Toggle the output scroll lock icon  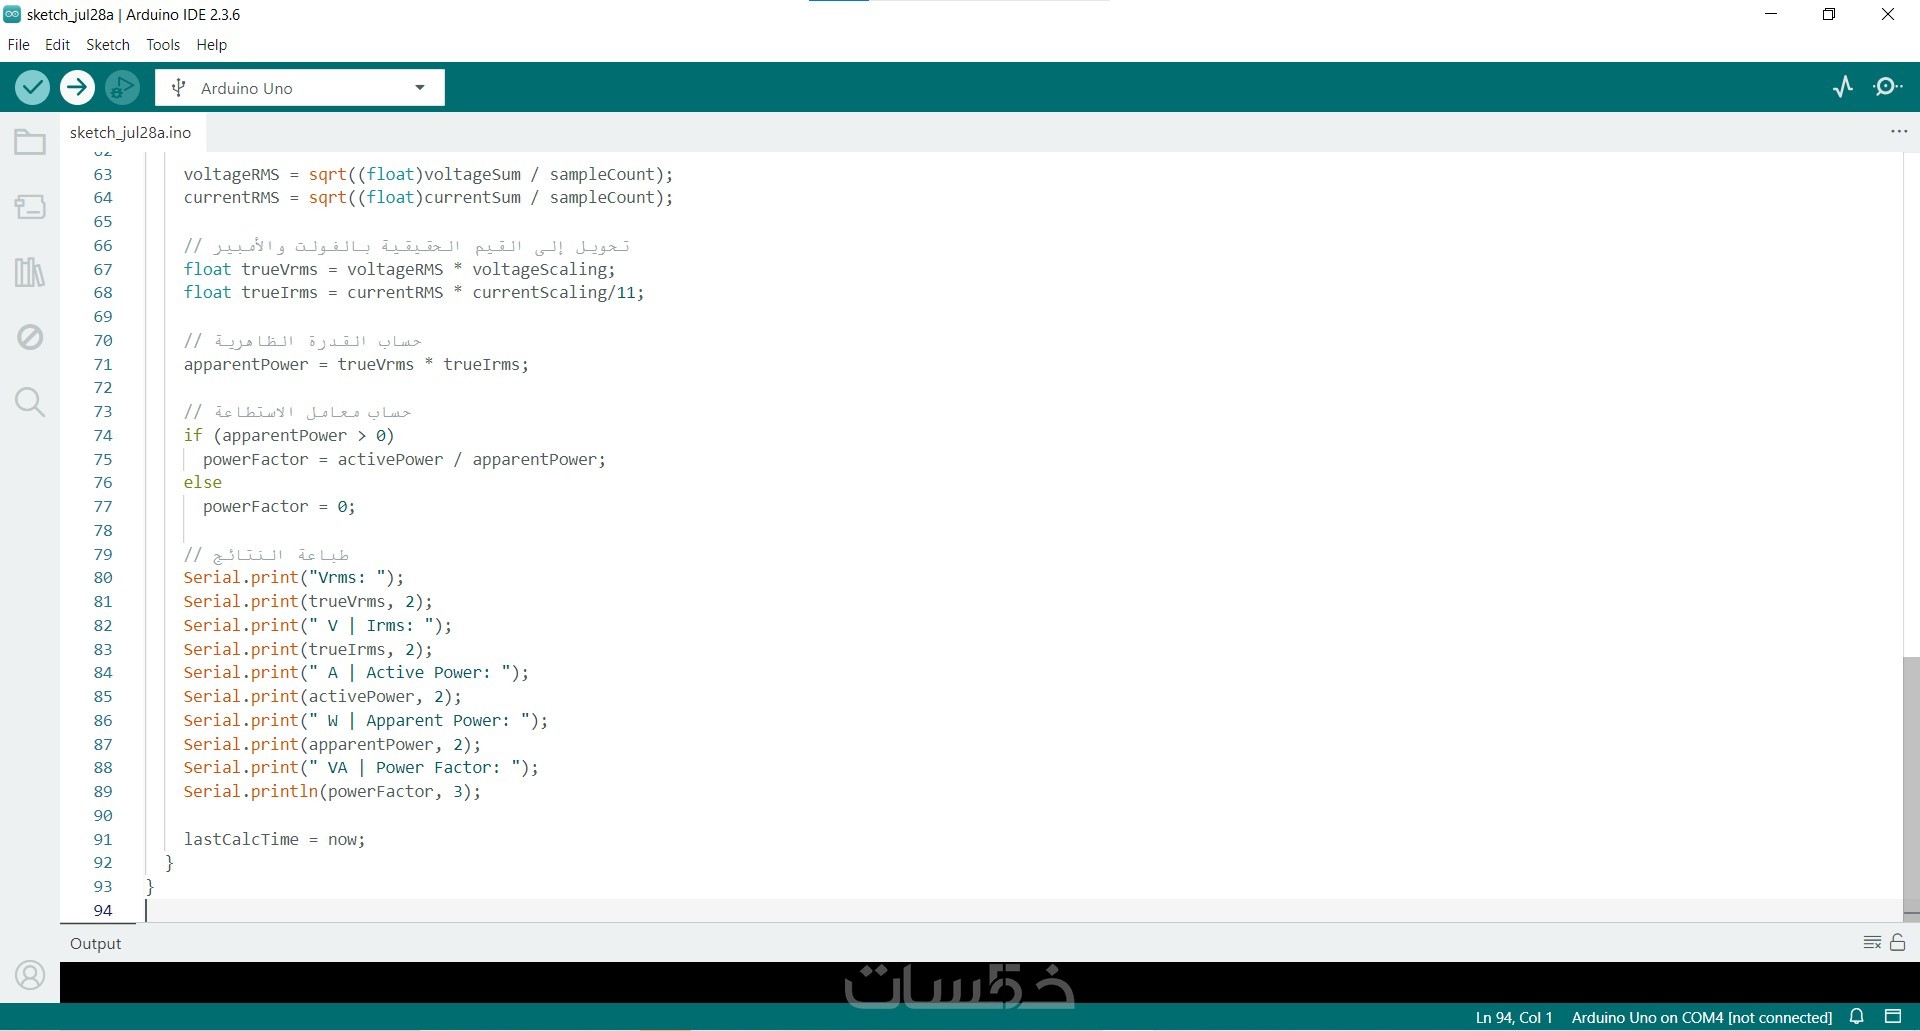[1898, 942]
